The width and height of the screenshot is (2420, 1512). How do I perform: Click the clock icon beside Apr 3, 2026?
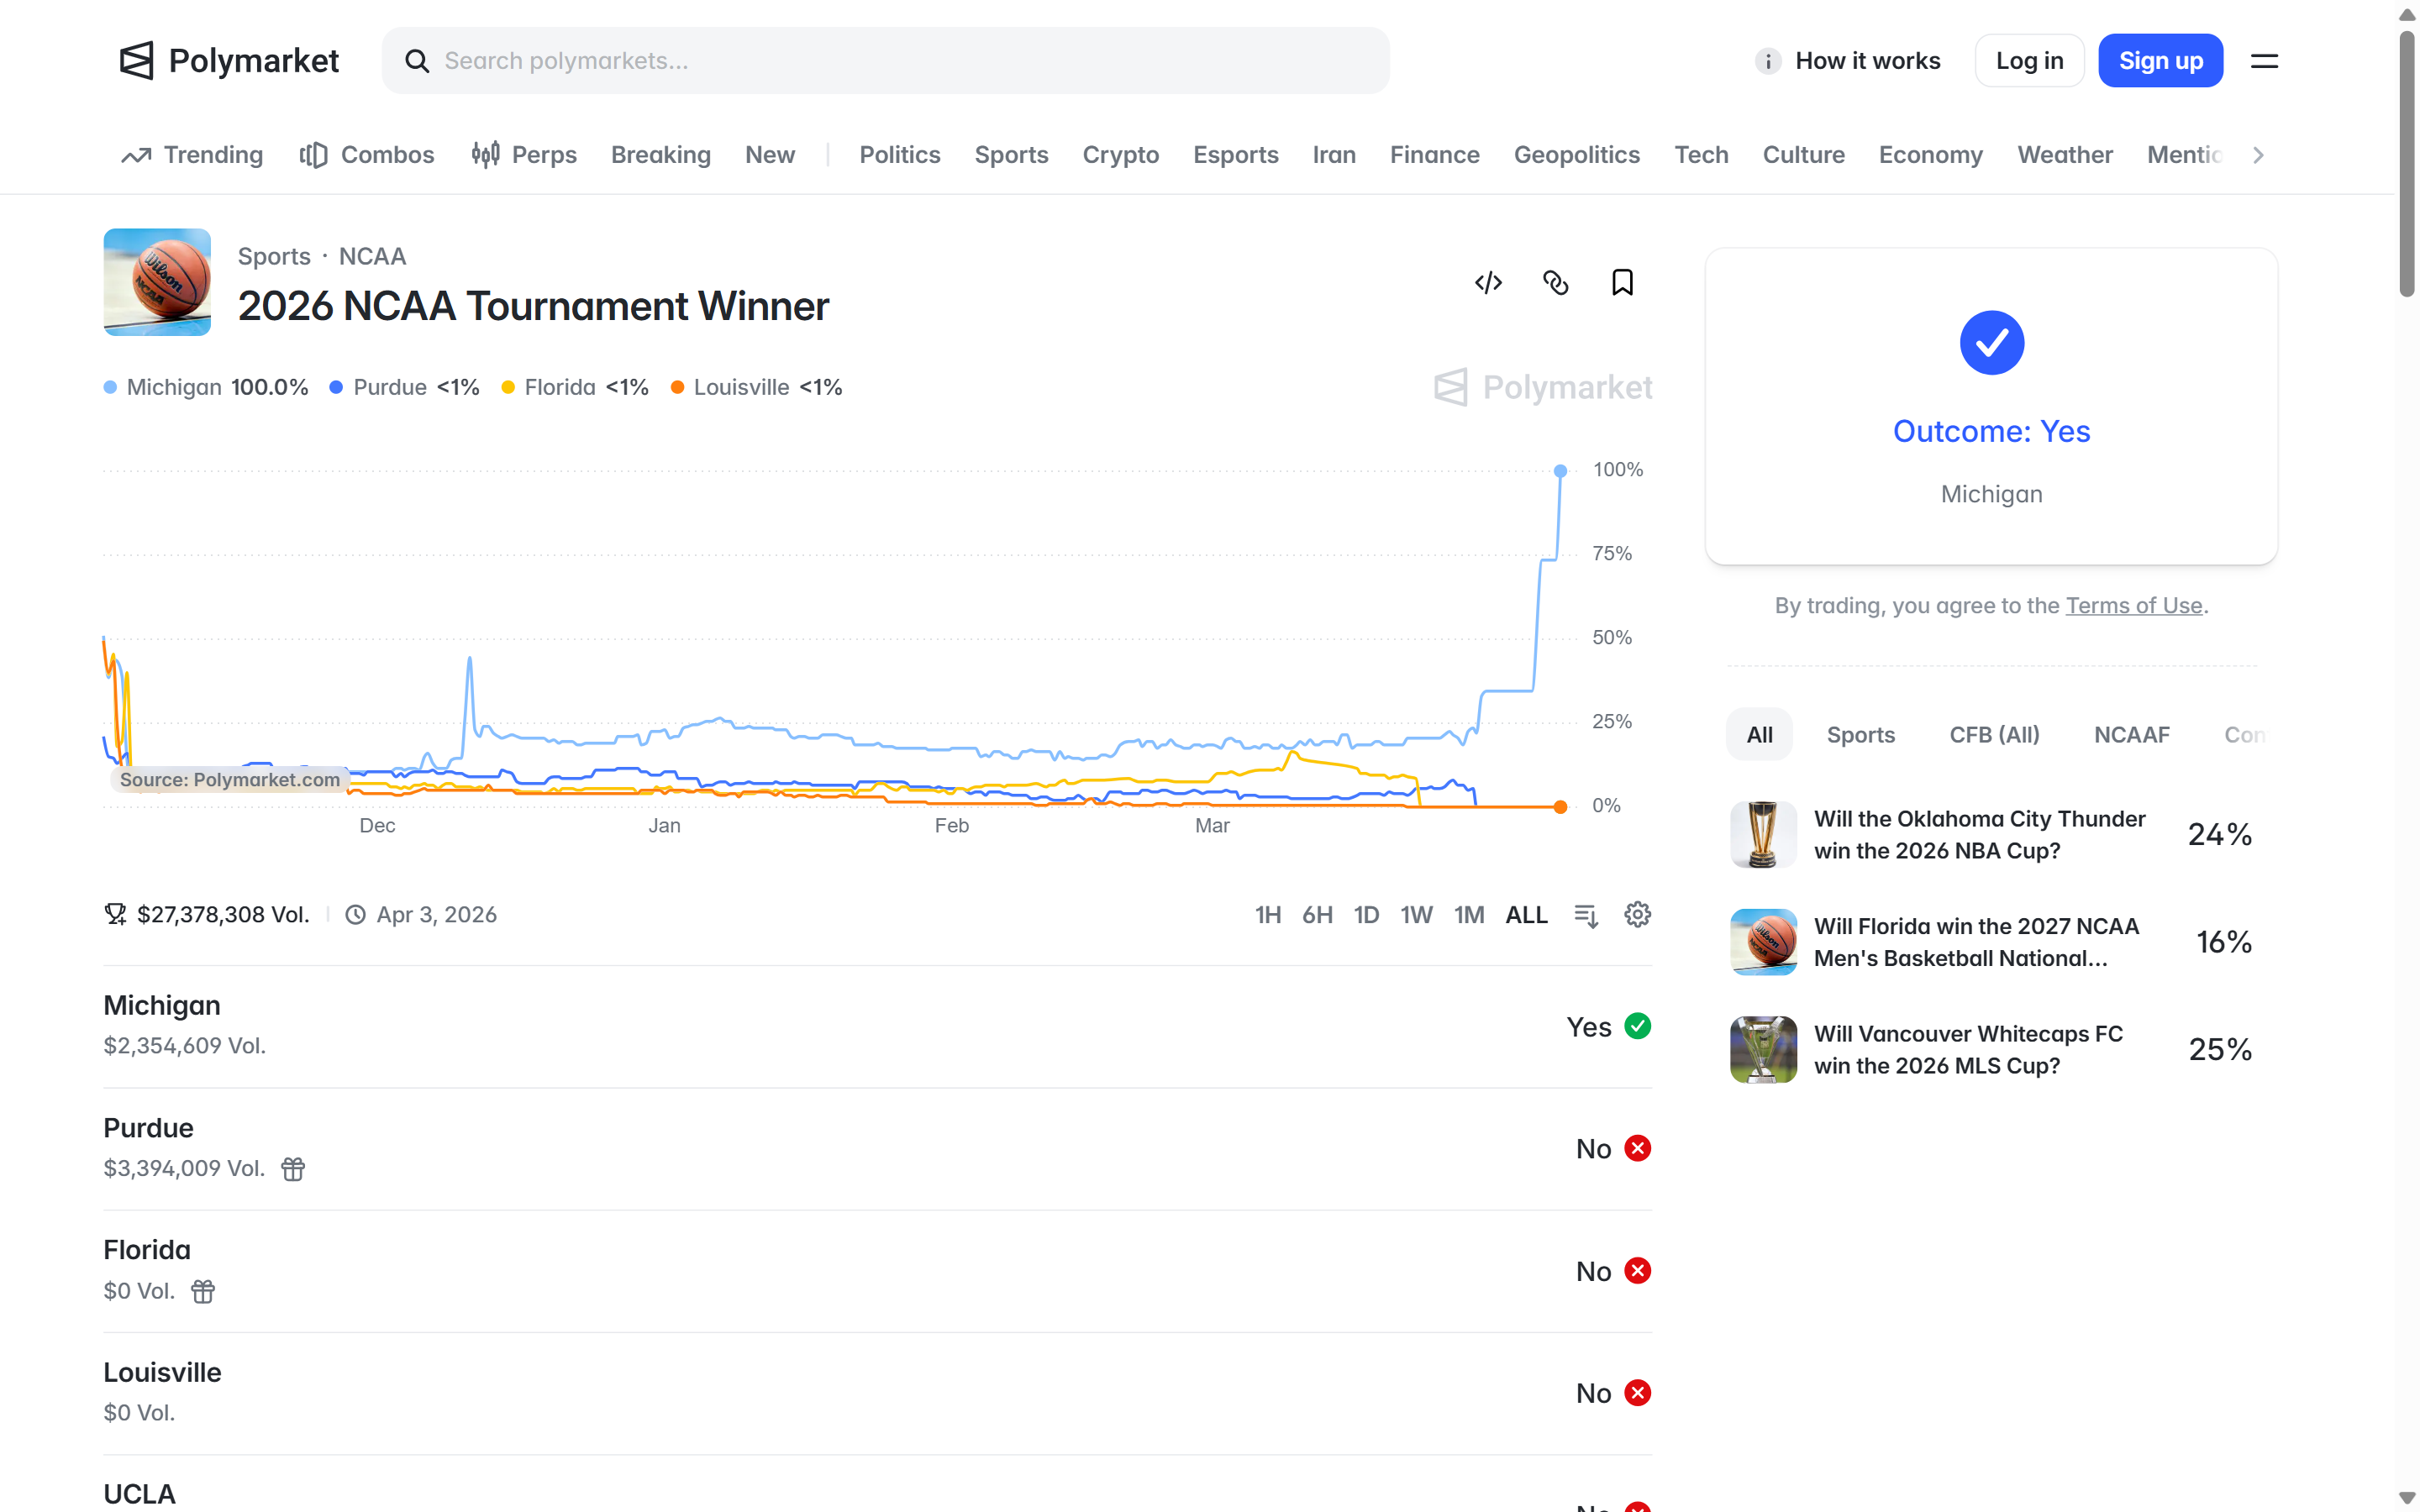(355, 915)
